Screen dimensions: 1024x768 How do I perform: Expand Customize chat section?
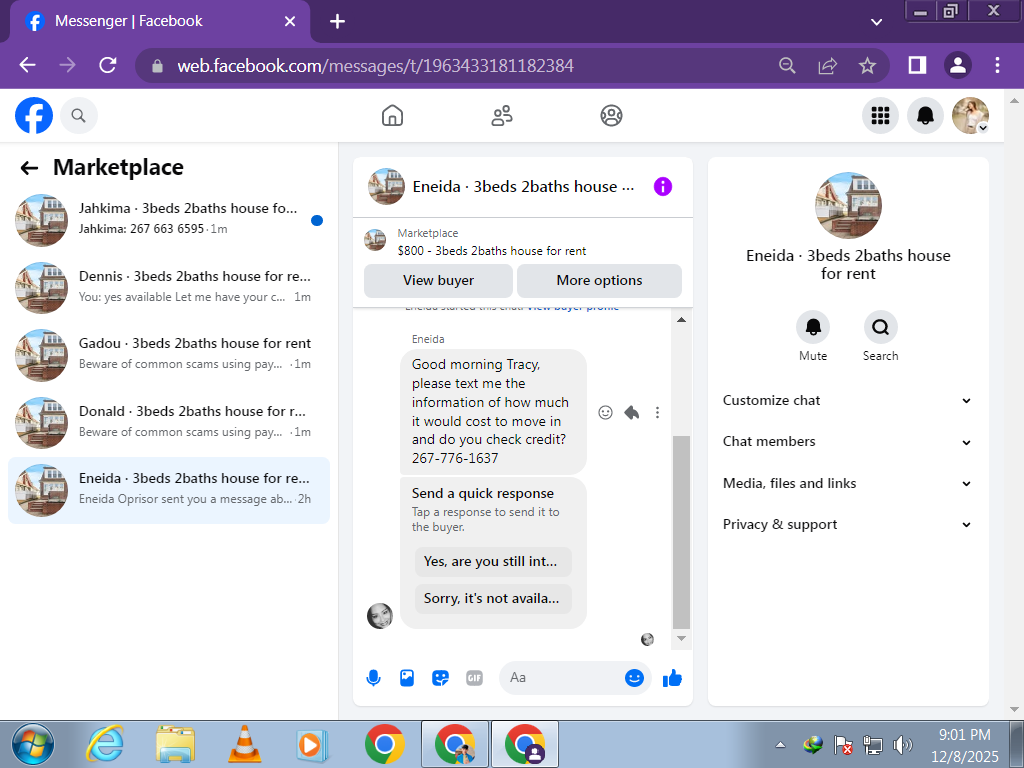848,401
